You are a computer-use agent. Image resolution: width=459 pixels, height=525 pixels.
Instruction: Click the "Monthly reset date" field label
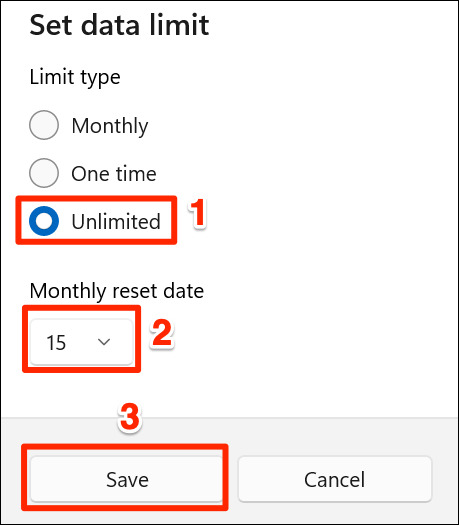point(117,291)
